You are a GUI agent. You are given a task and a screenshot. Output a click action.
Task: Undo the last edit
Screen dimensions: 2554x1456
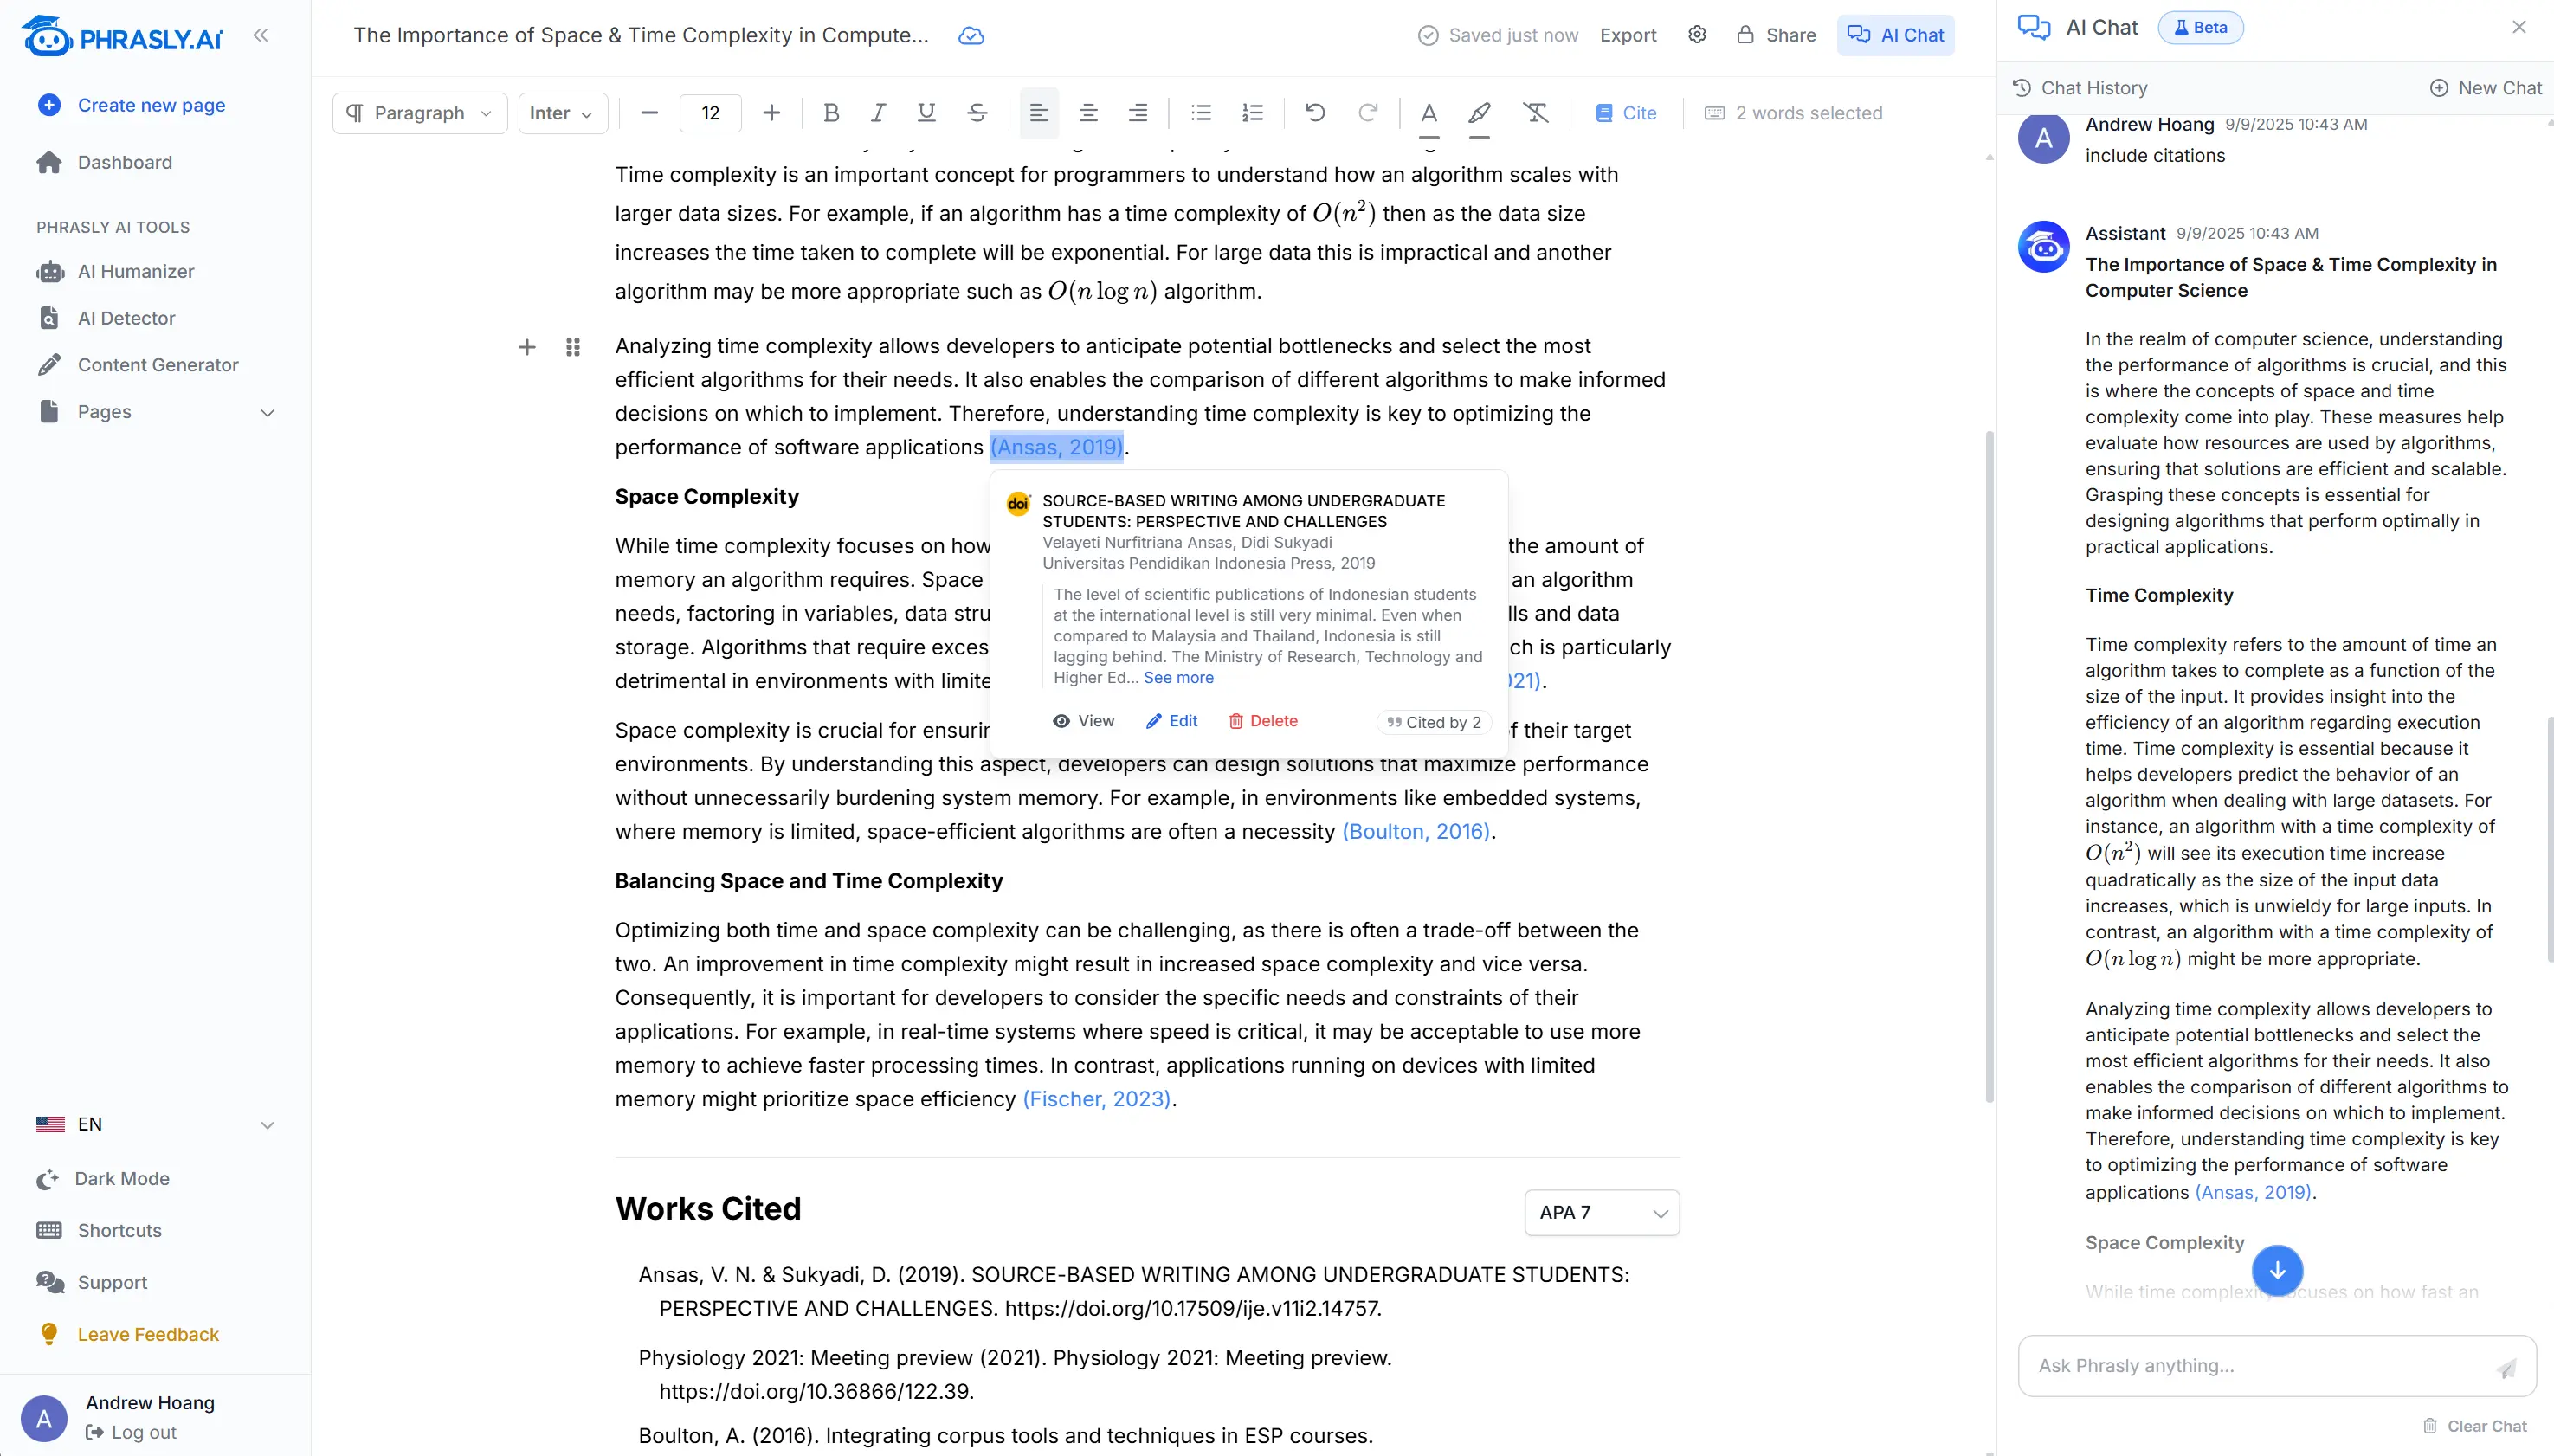point(1315,113)
